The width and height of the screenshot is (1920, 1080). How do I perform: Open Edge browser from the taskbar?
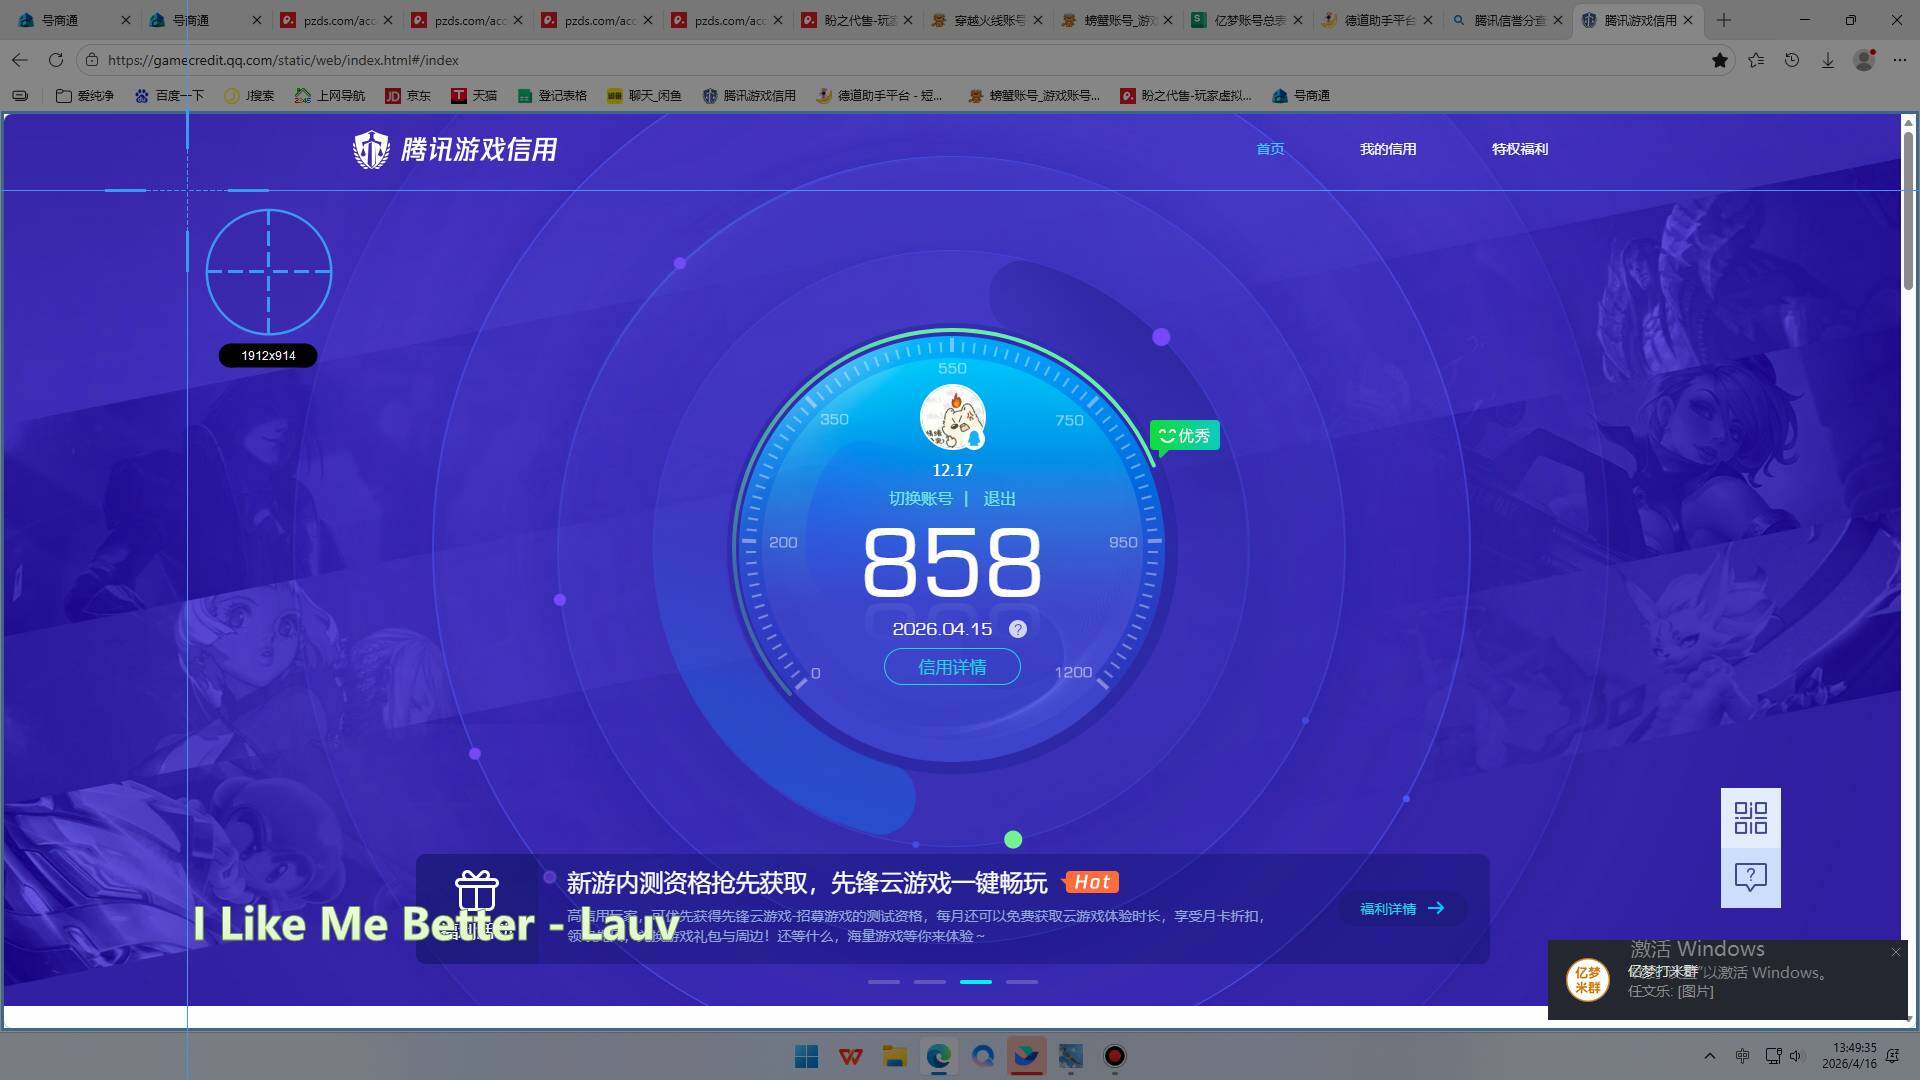click(x=938, y=1057)
